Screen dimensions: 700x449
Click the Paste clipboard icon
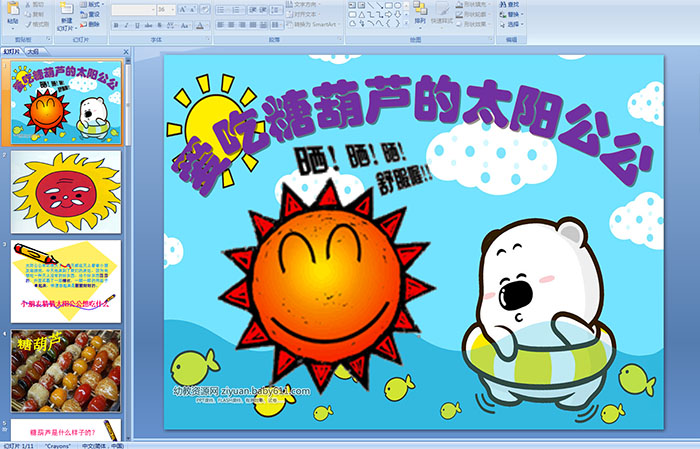[13, 9]
